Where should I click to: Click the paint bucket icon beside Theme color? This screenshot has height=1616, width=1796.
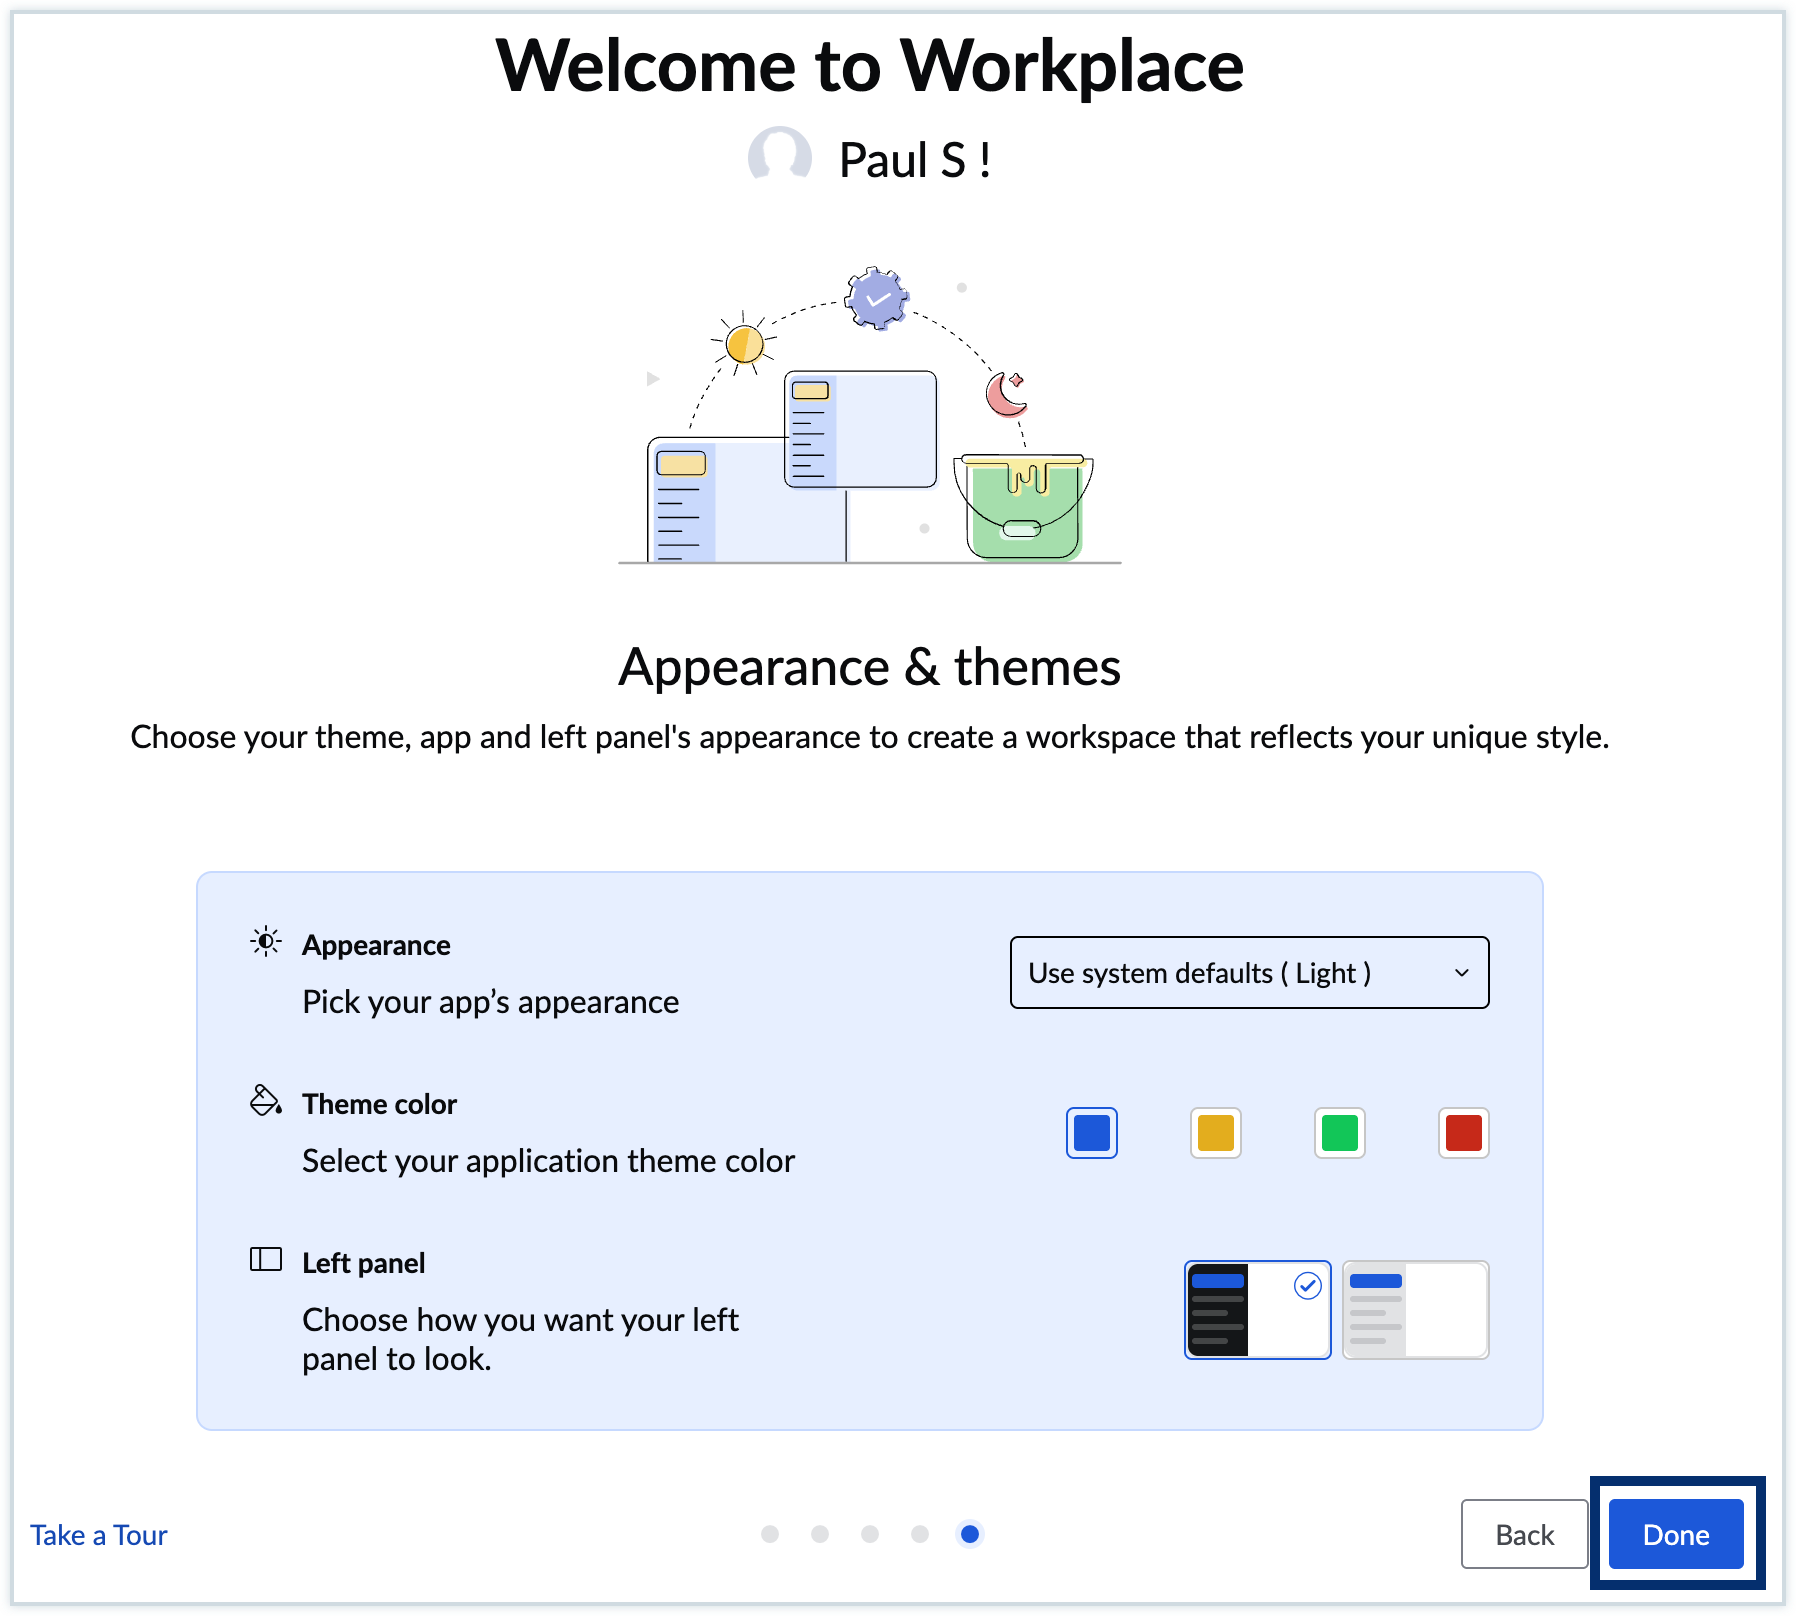pyautogui.click(x=264, y=1101)
